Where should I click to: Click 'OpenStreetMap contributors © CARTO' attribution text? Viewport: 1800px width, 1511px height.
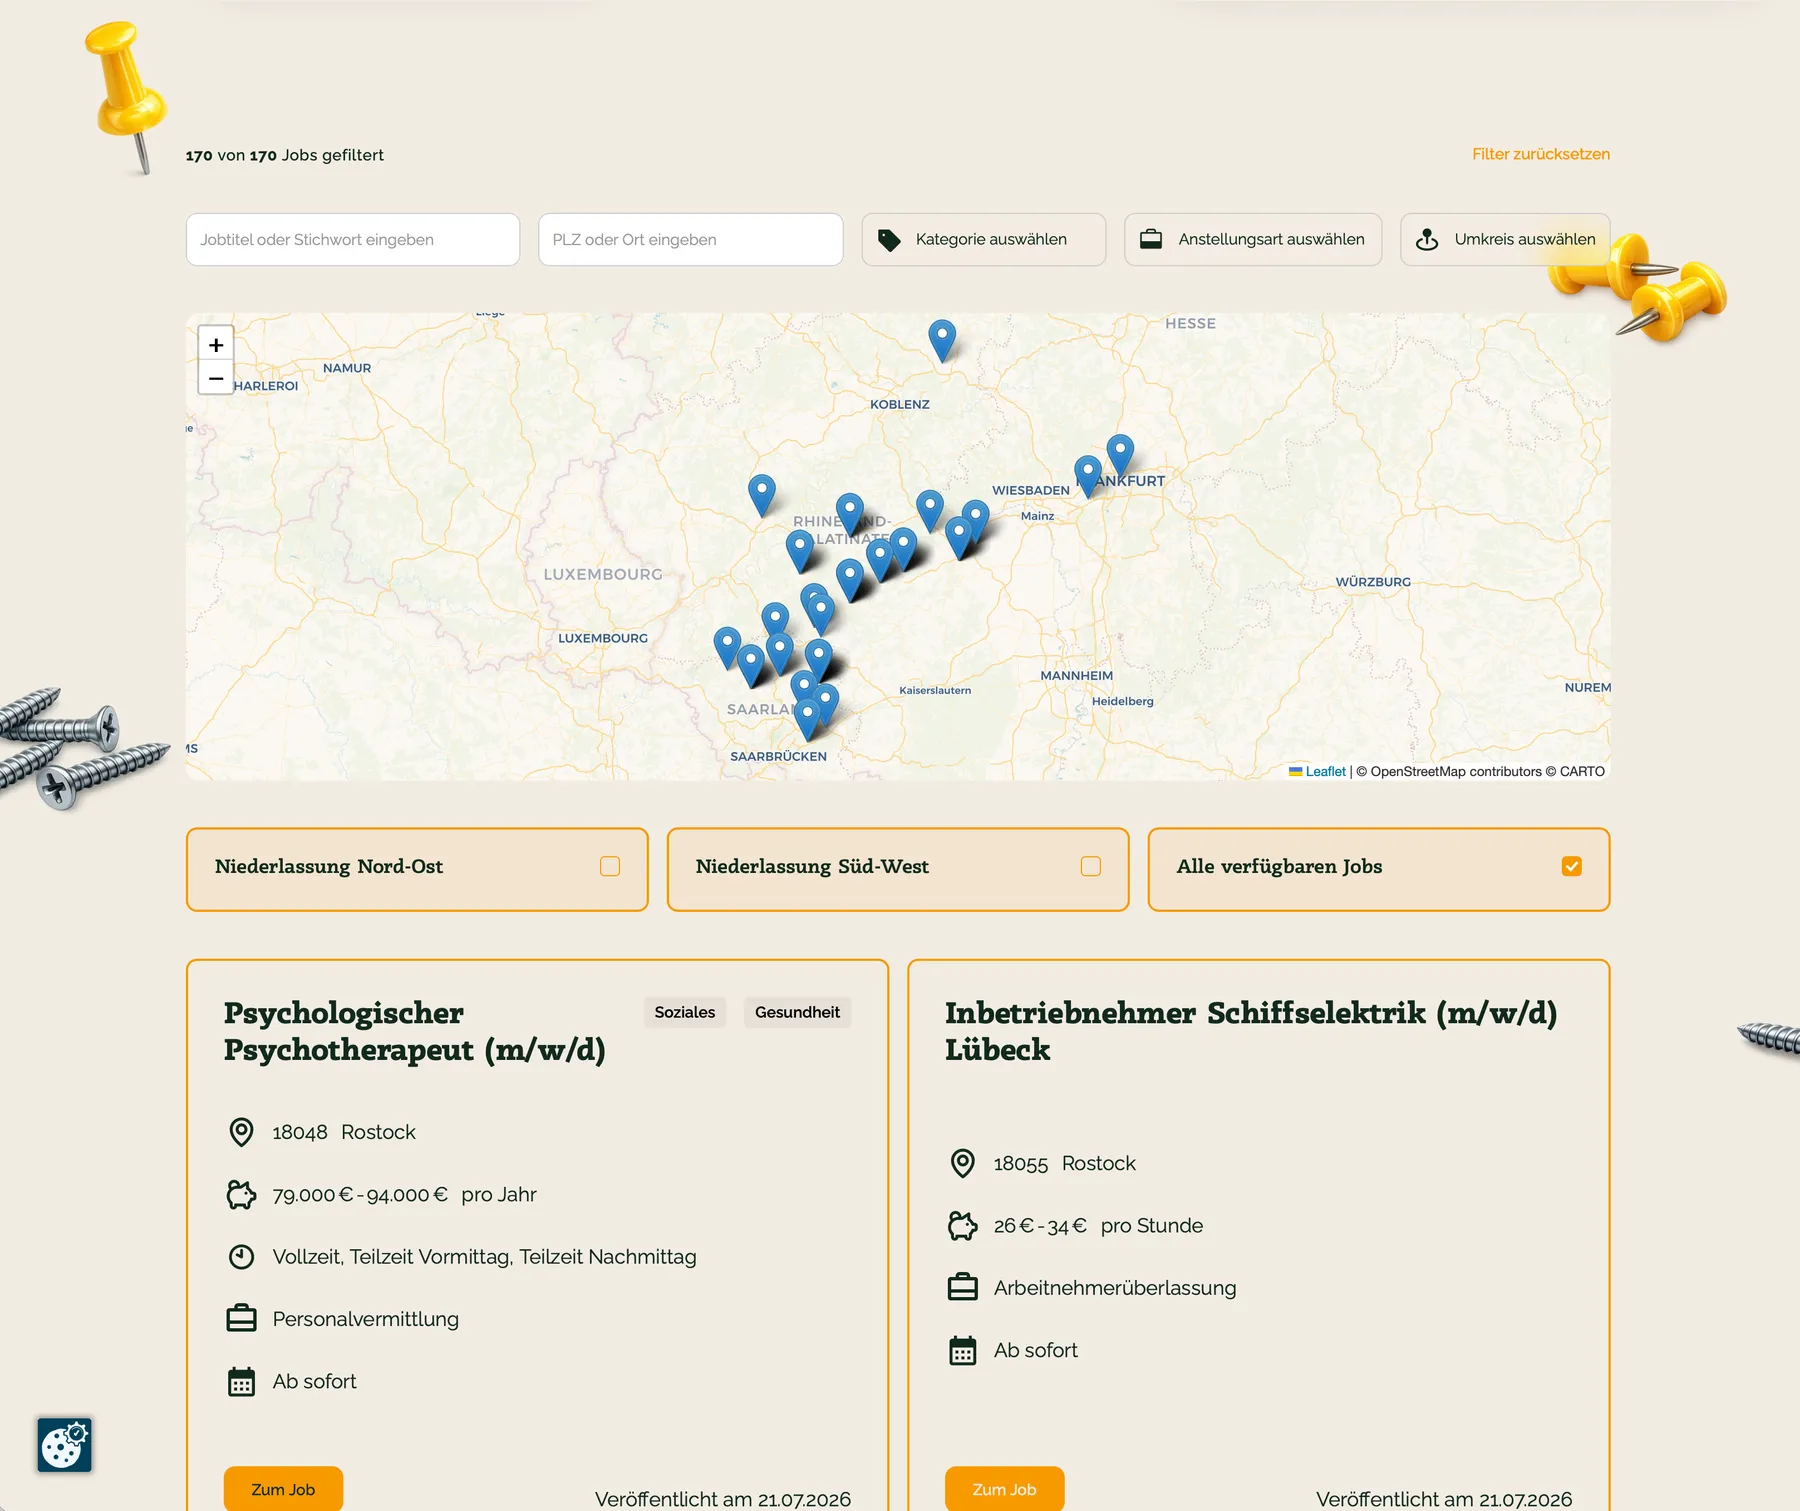(1480, 772)
